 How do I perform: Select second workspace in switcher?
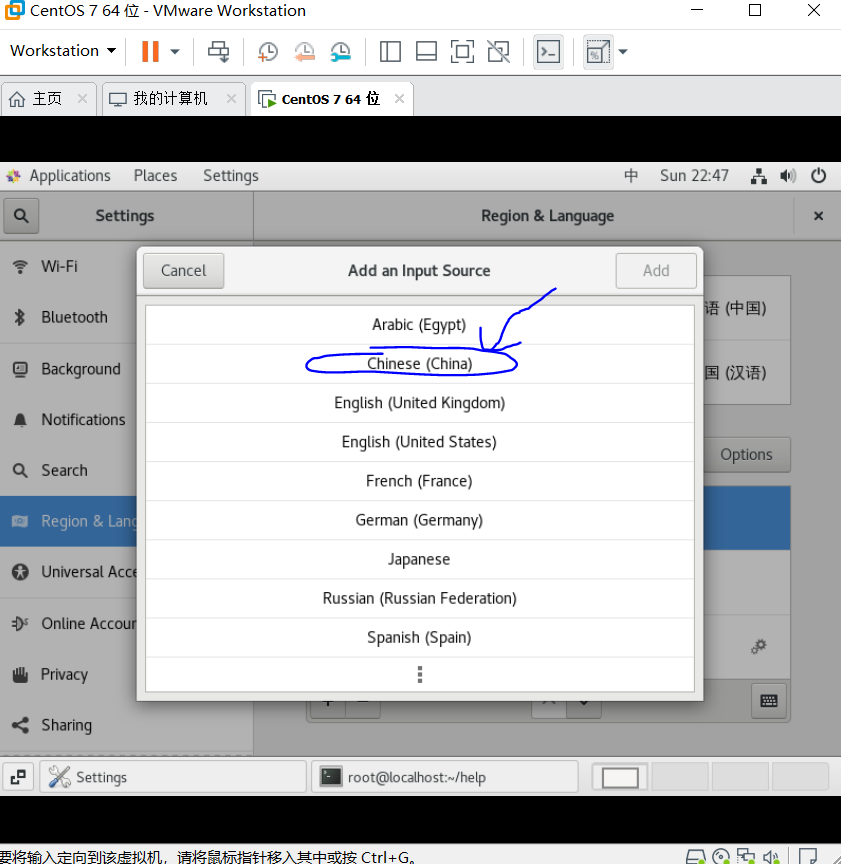(x=680, y=777)
